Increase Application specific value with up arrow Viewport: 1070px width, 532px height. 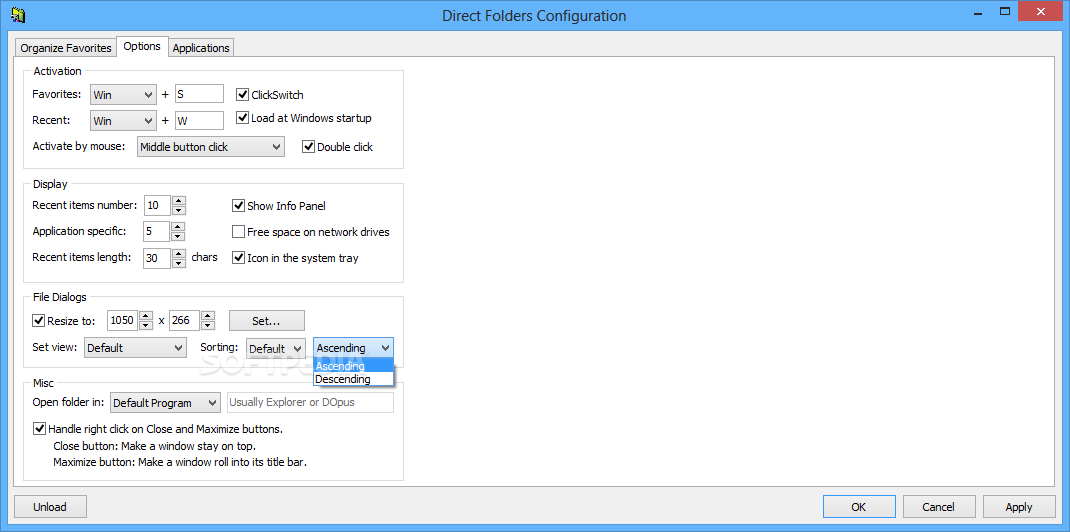point(178,226)
